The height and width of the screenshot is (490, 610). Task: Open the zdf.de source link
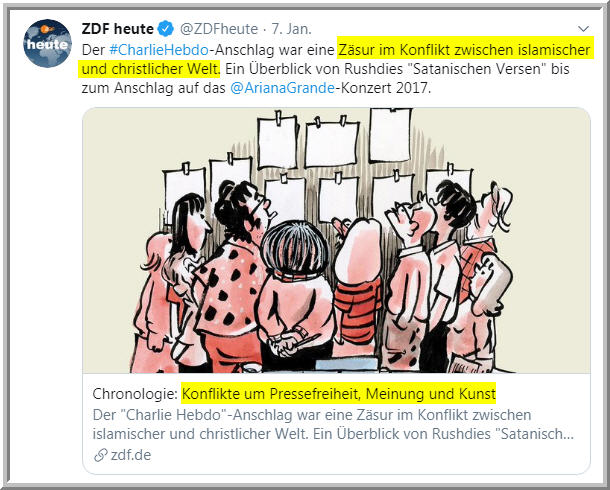131,455
